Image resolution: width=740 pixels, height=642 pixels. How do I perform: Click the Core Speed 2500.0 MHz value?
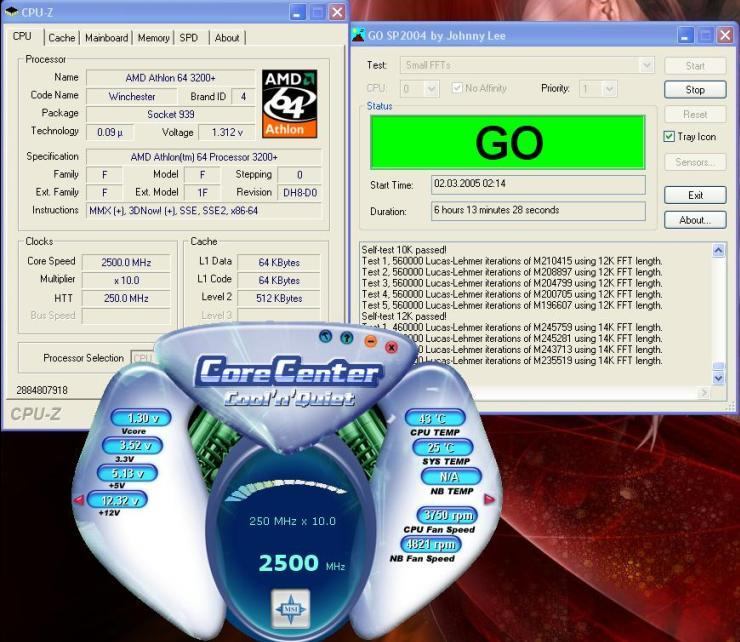[x=126, y=262]
